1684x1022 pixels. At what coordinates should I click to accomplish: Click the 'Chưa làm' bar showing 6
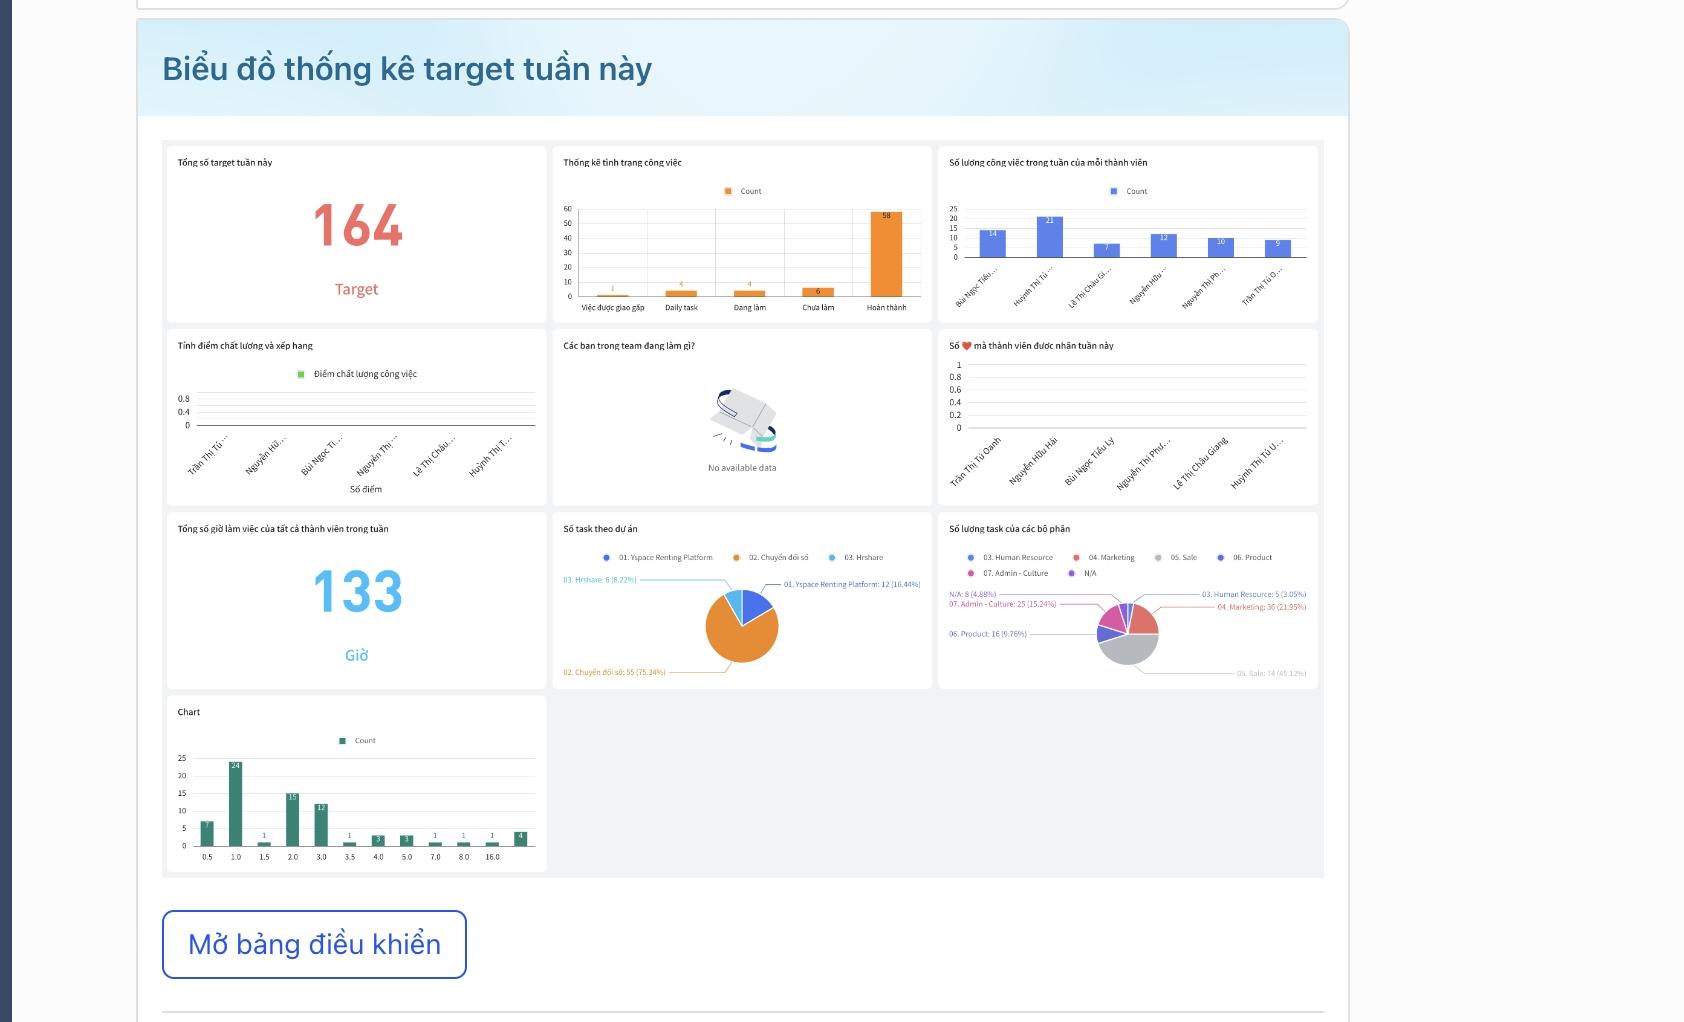point(818,292)
